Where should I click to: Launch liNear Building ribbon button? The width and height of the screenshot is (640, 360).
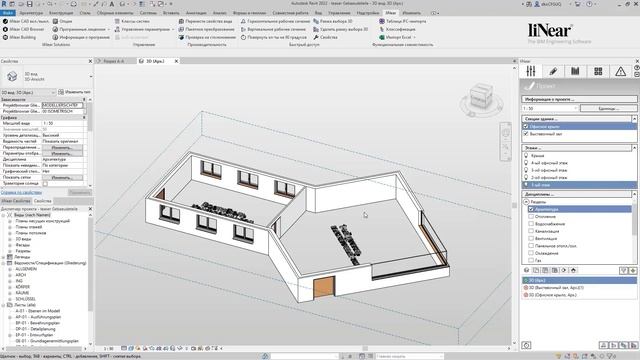coord(19,37)
